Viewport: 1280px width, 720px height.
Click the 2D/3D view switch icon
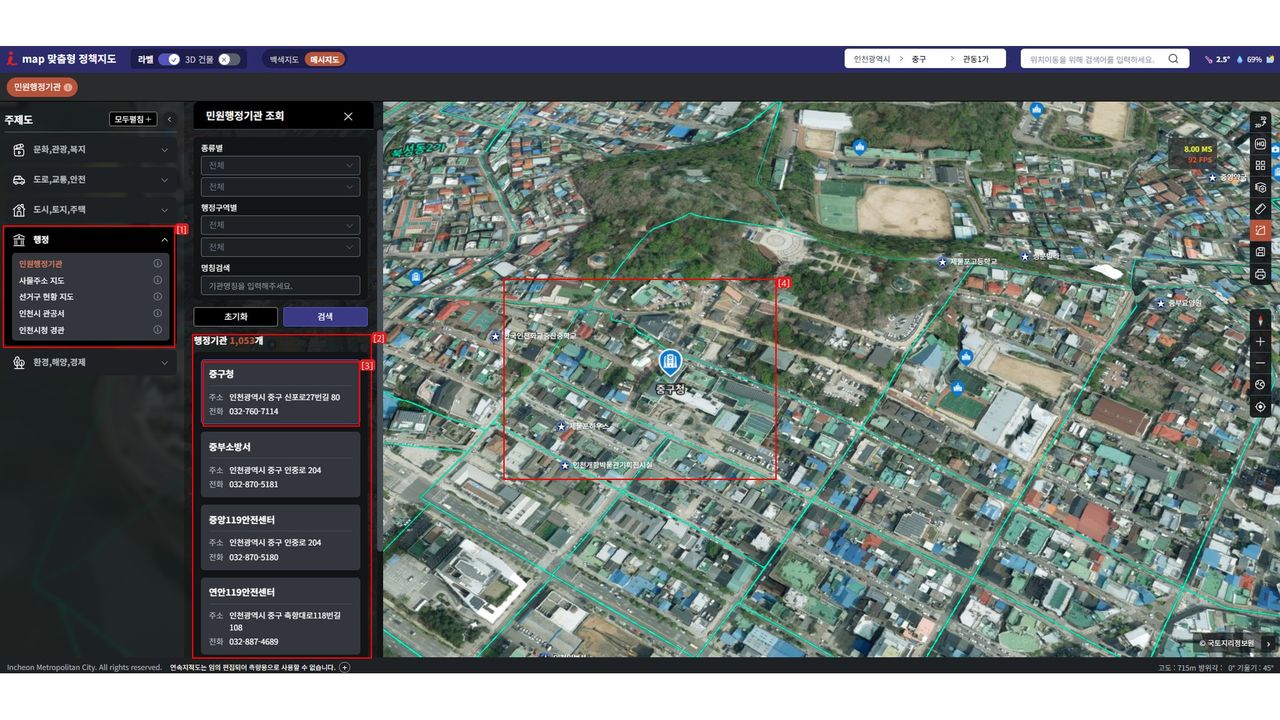(x=1260, y=123)
